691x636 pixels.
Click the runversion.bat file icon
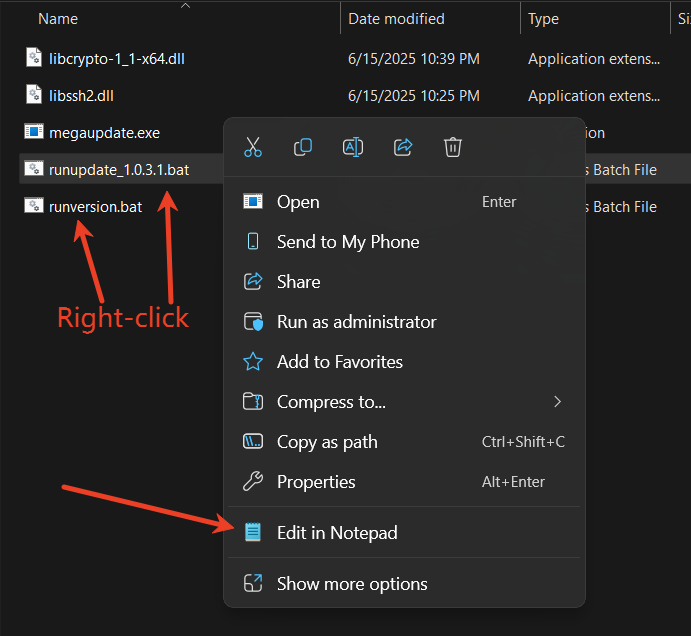[34, 205]
